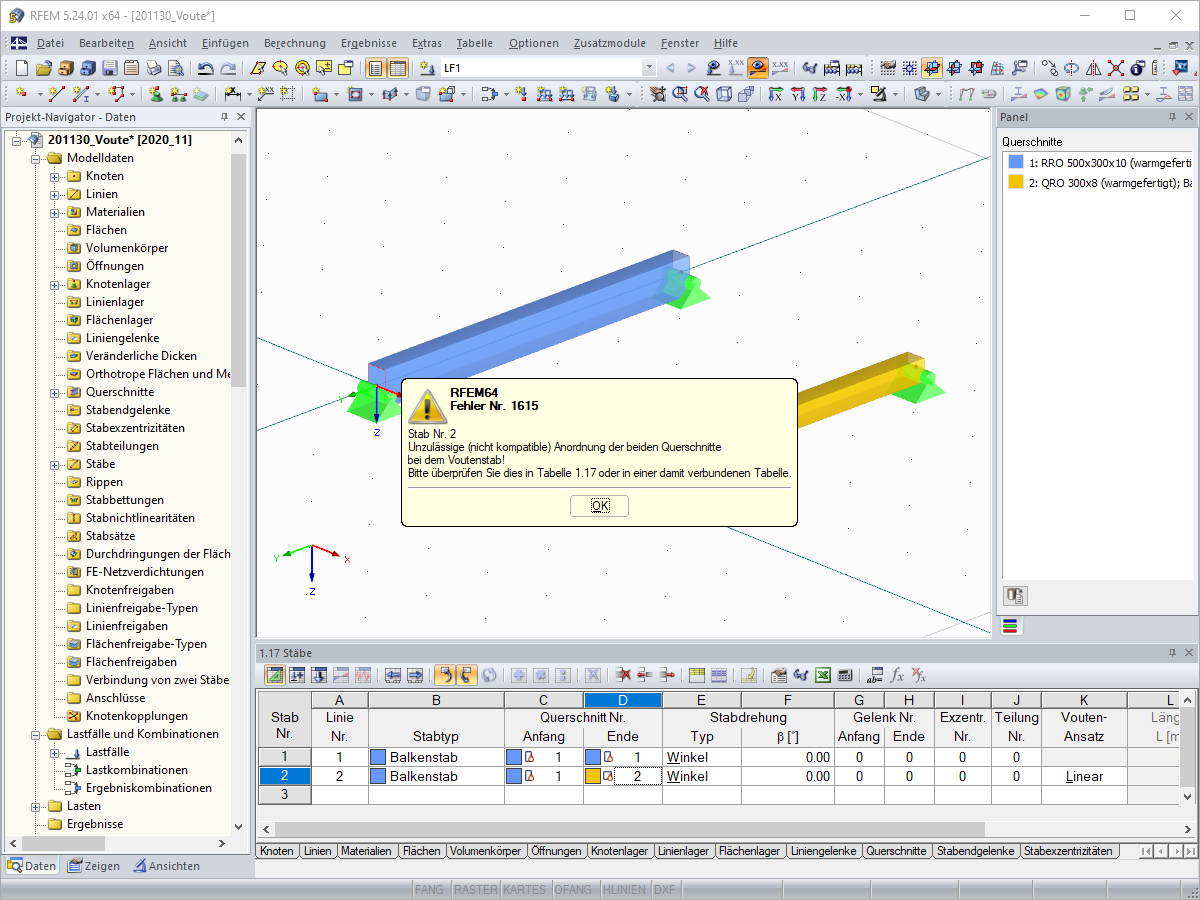Go to the previous load case arrow

[669, 68]
